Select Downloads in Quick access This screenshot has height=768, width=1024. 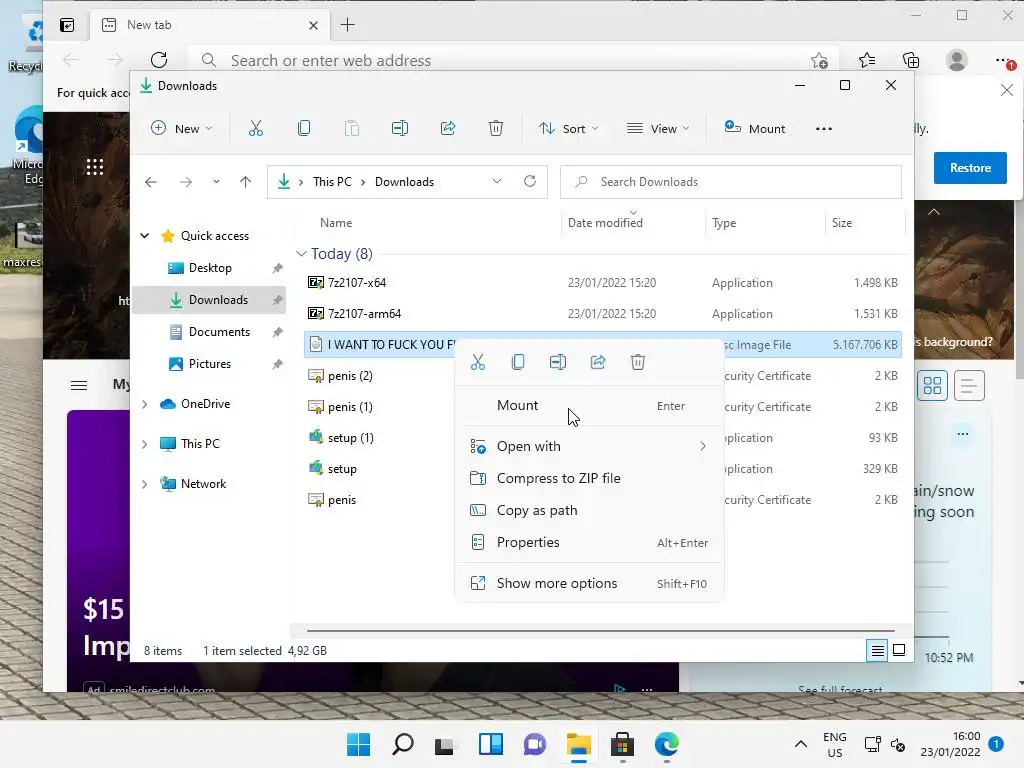click(209, 300)
